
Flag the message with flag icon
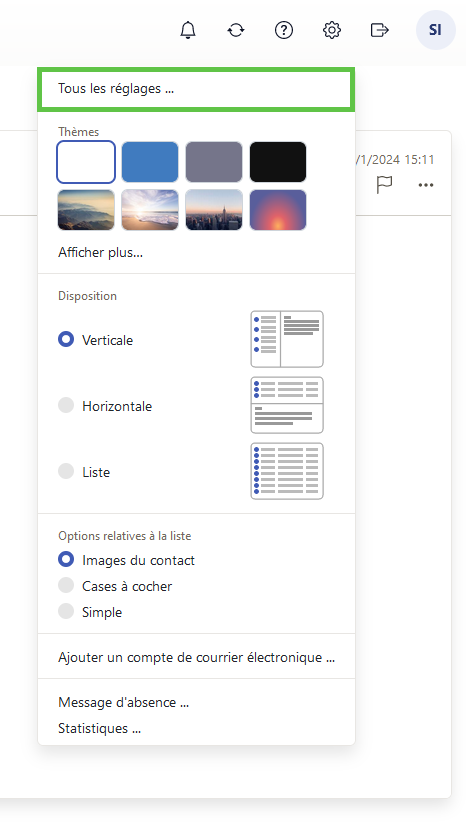(x=384, y=185)
